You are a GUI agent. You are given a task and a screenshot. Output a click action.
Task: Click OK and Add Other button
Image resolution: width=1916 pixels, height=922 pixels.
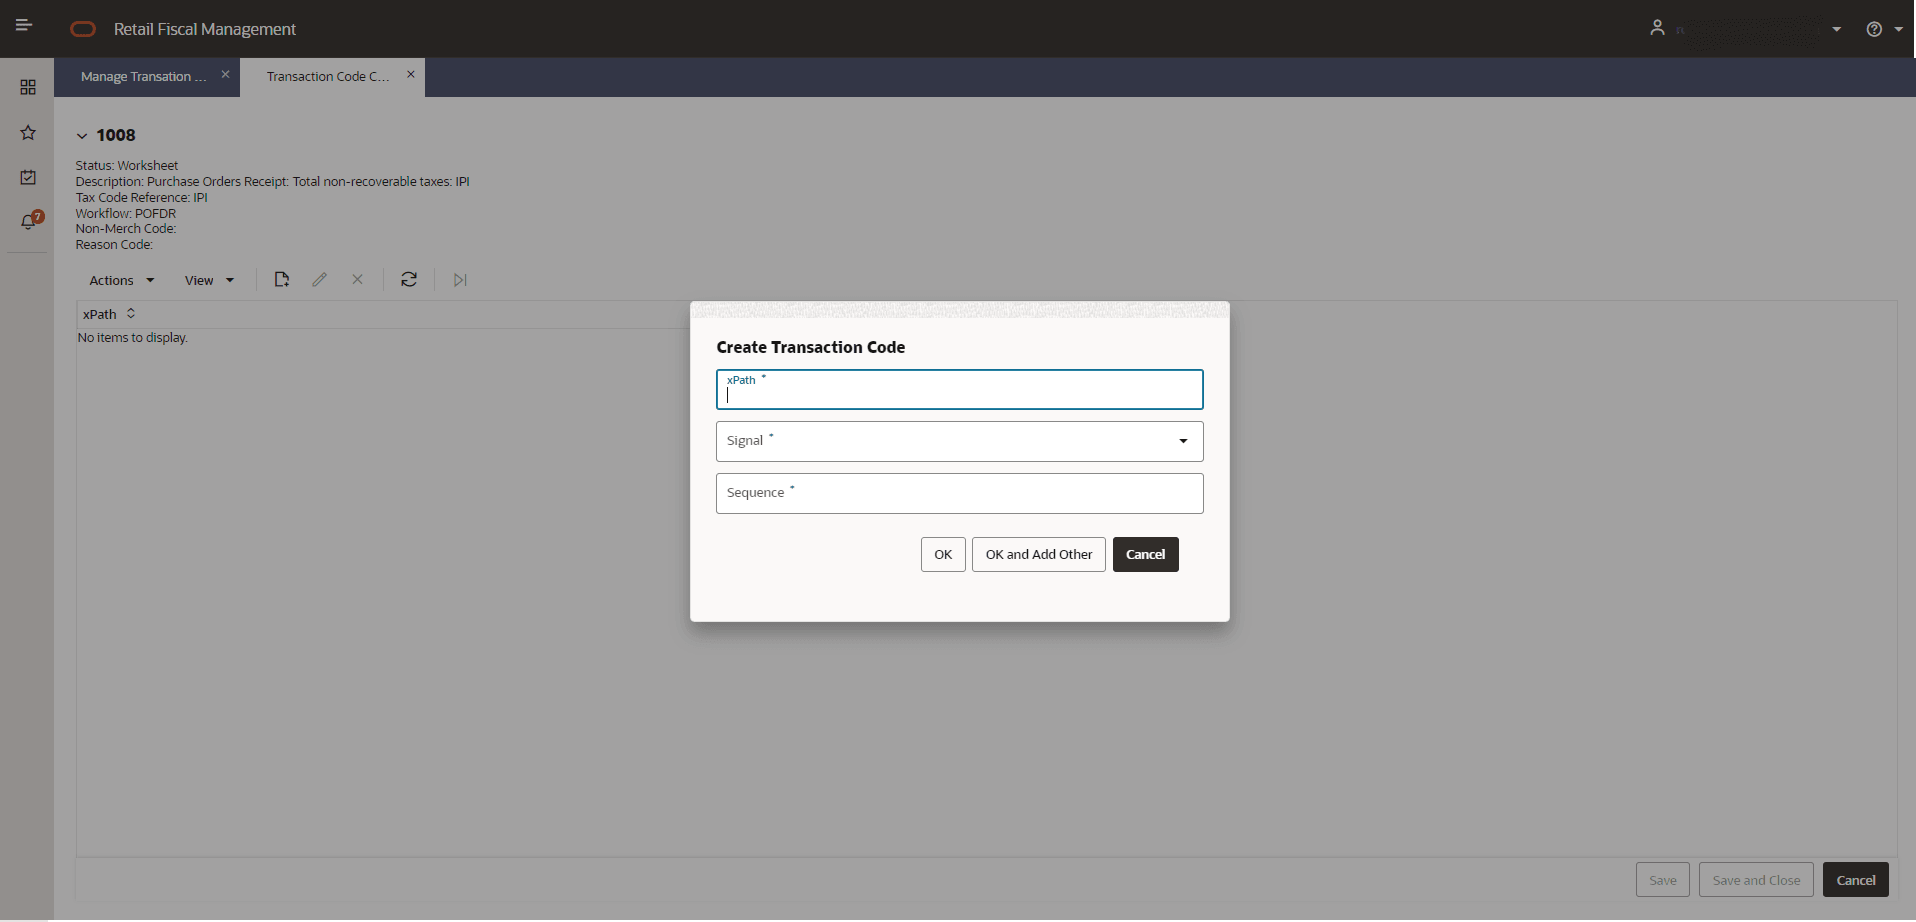click(1039, 554)
